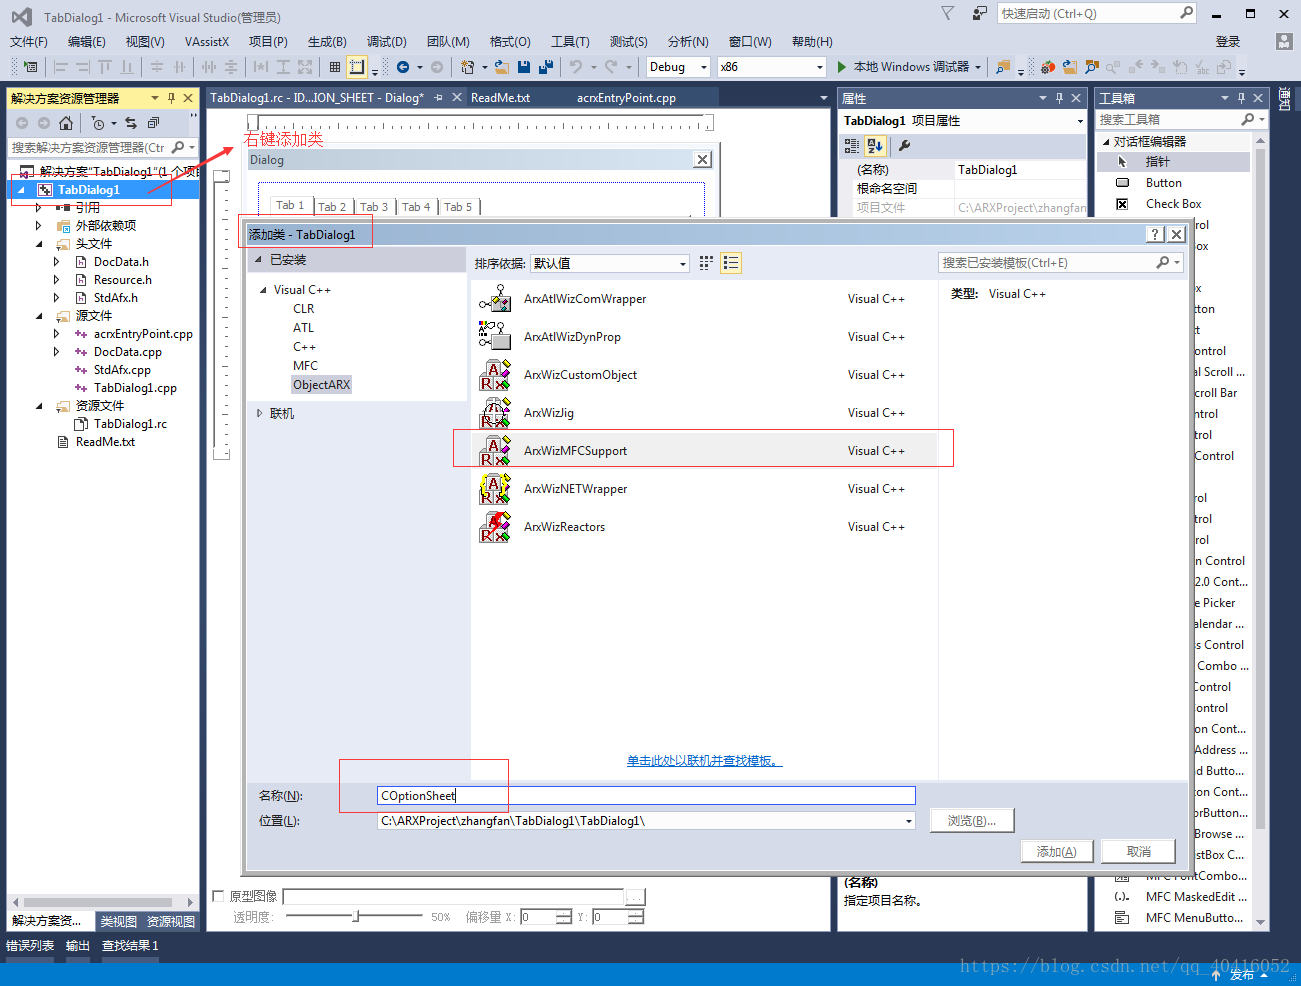Toggle the 原型图像 checkbox
Screen dimensions: 1301x986
coord(219,896)
